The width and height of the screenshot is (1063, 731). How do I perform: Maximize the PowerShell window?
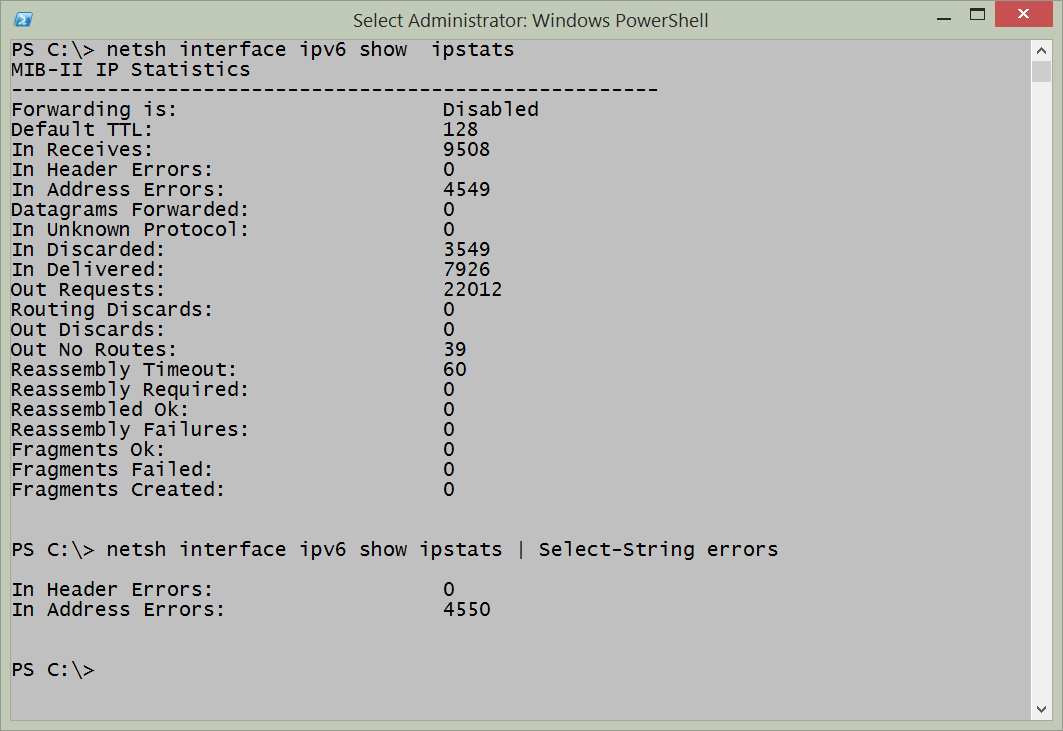tap(978, 15)
